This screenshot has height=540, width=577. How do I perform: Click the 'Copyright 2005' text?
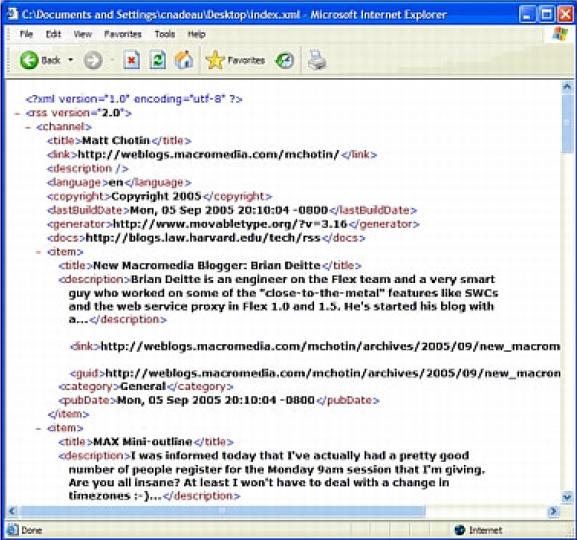click(x=156, y=196)
